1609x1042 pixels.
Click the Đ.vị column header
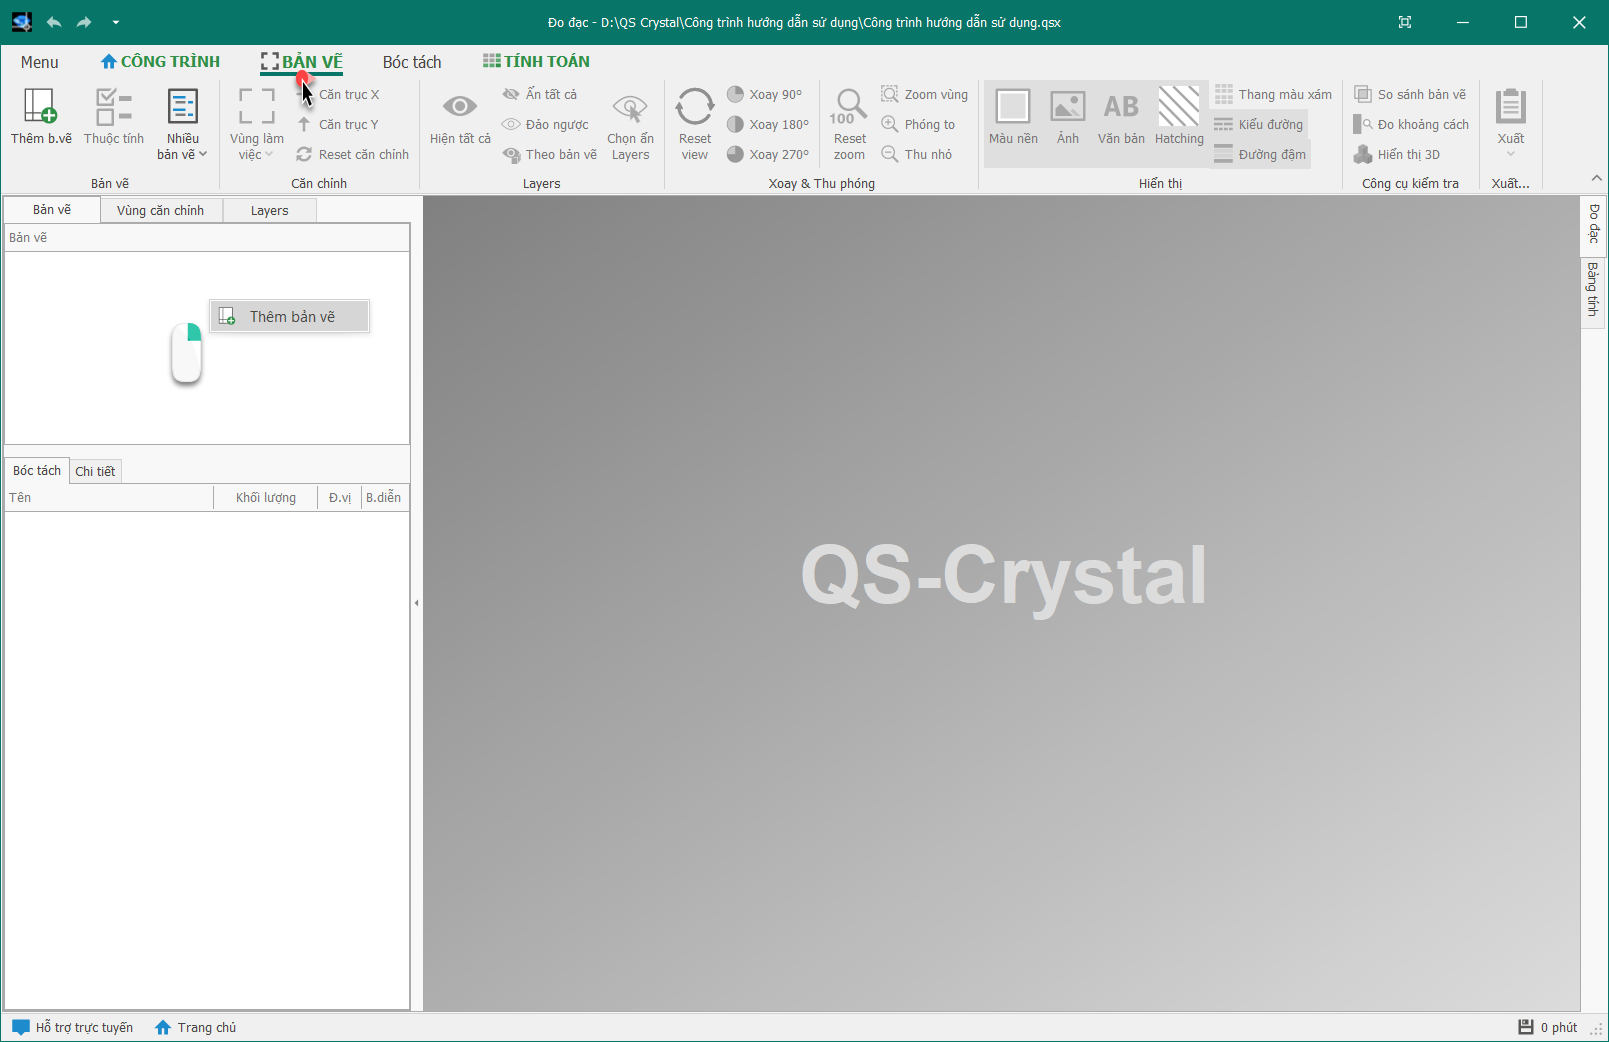(x=340, y=497)
